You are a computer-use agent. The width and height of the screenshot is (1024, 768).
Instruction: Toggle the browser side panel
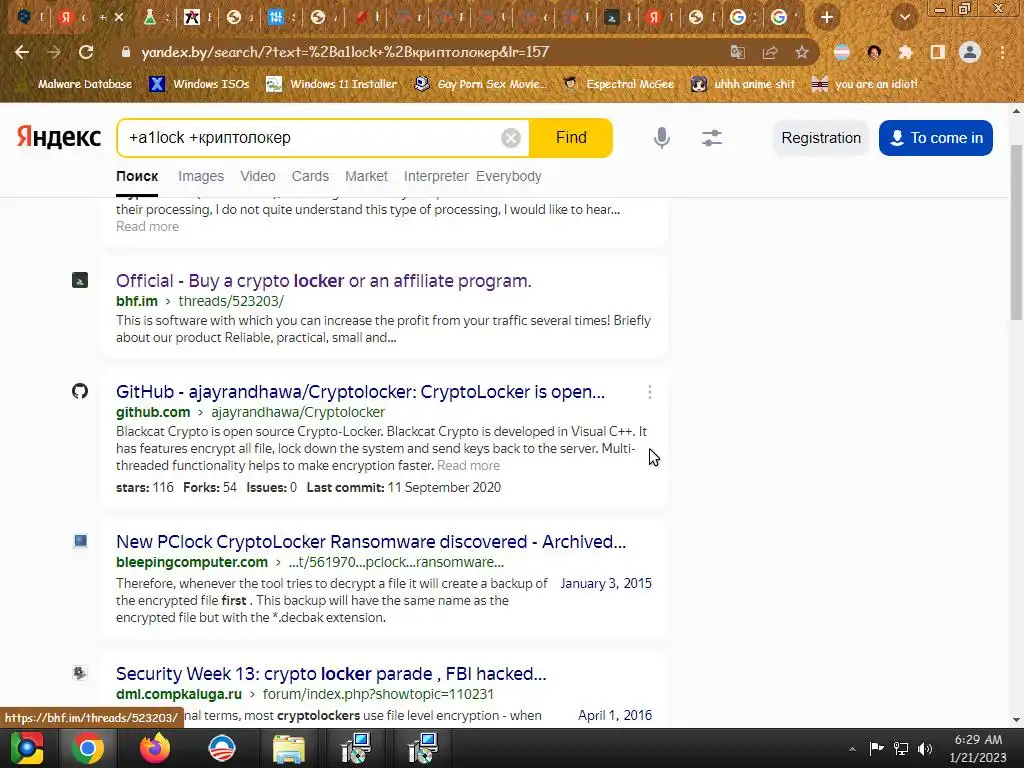coord(938,52)
